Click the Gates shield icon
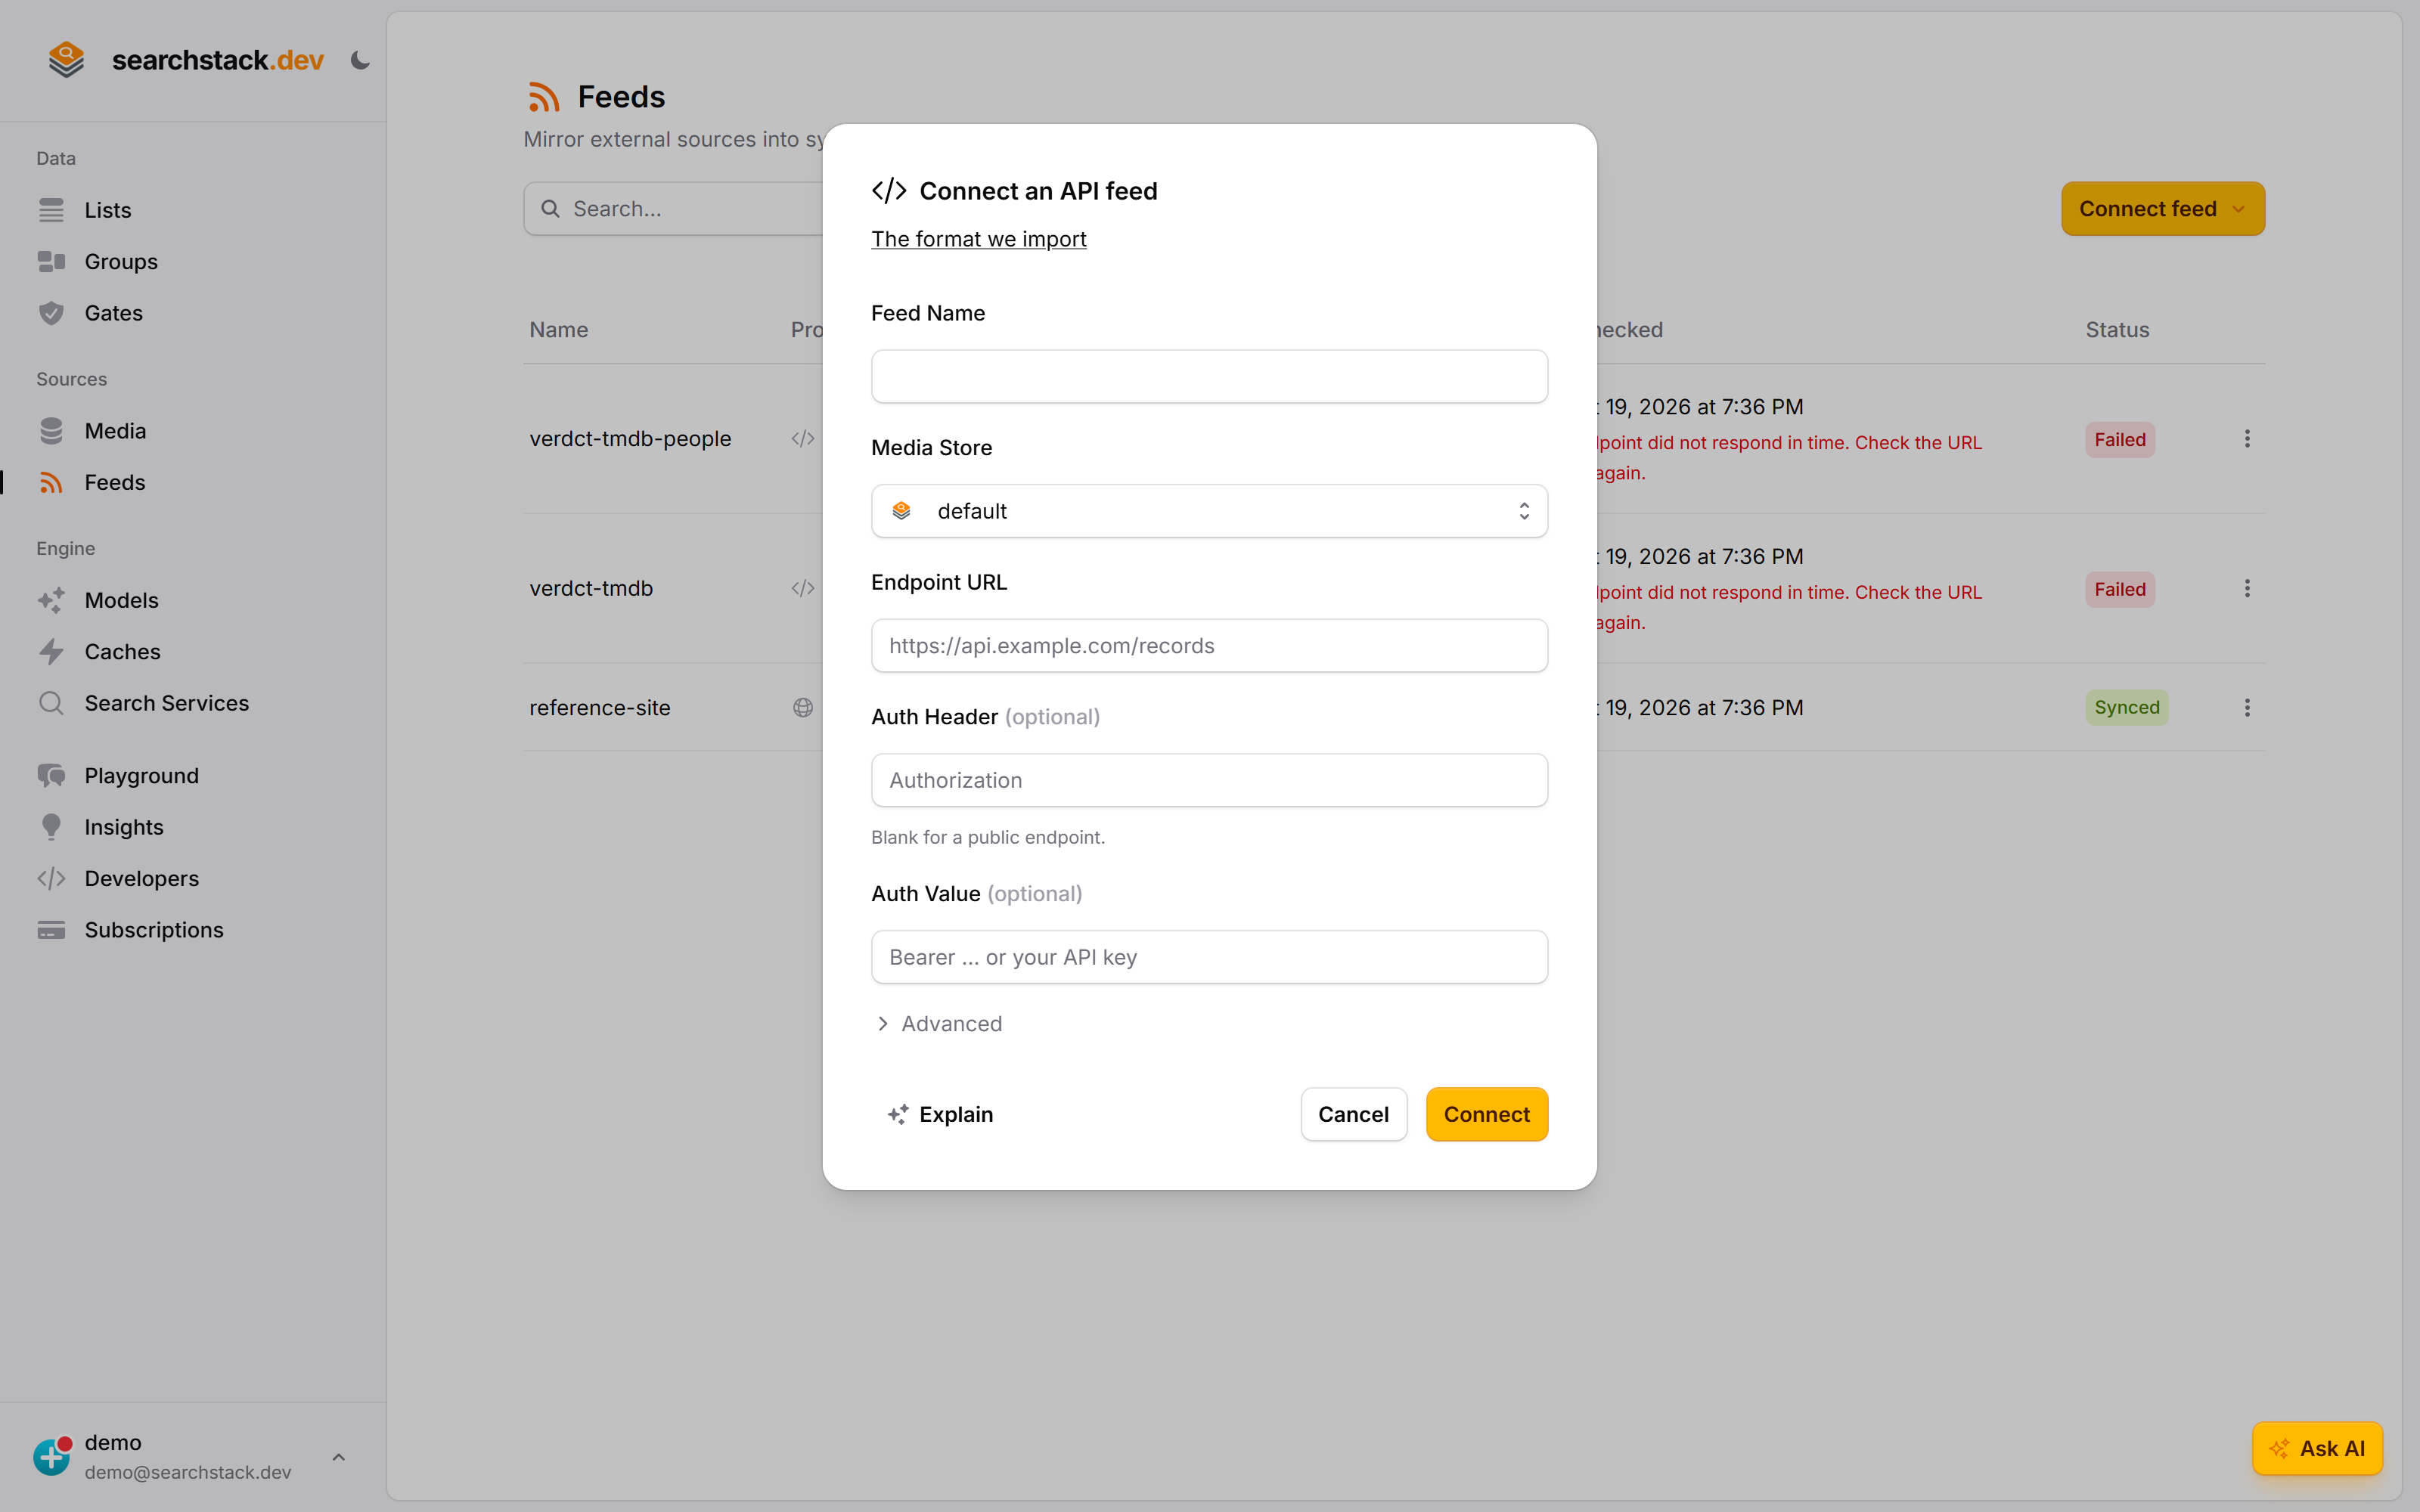The height and width of the screenshot is (1512, 2420). click(x=51, y=313)
